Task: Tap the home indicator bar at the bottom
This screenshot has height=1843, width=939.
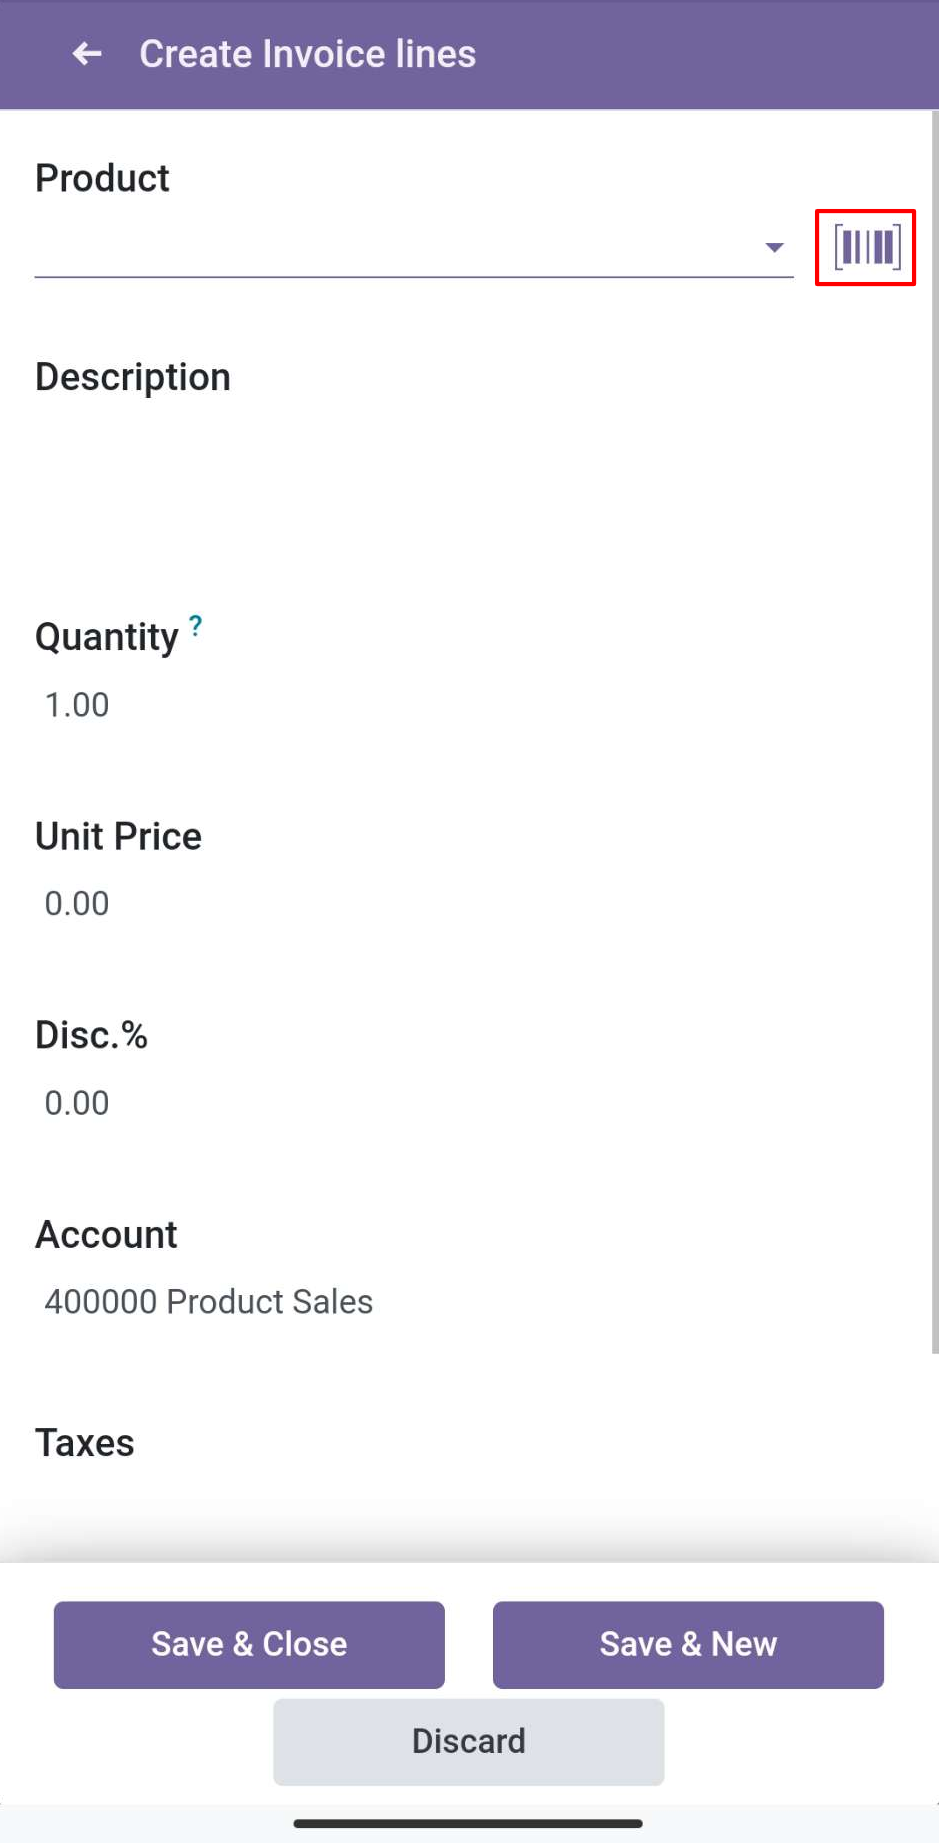Action: coord(468,1823)
